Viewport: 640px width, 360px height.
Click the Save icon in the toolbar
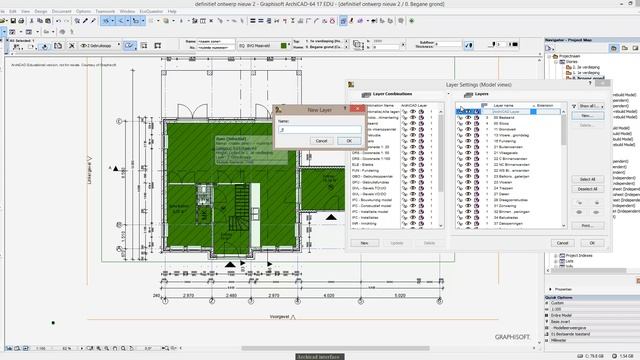coord(13,21)
